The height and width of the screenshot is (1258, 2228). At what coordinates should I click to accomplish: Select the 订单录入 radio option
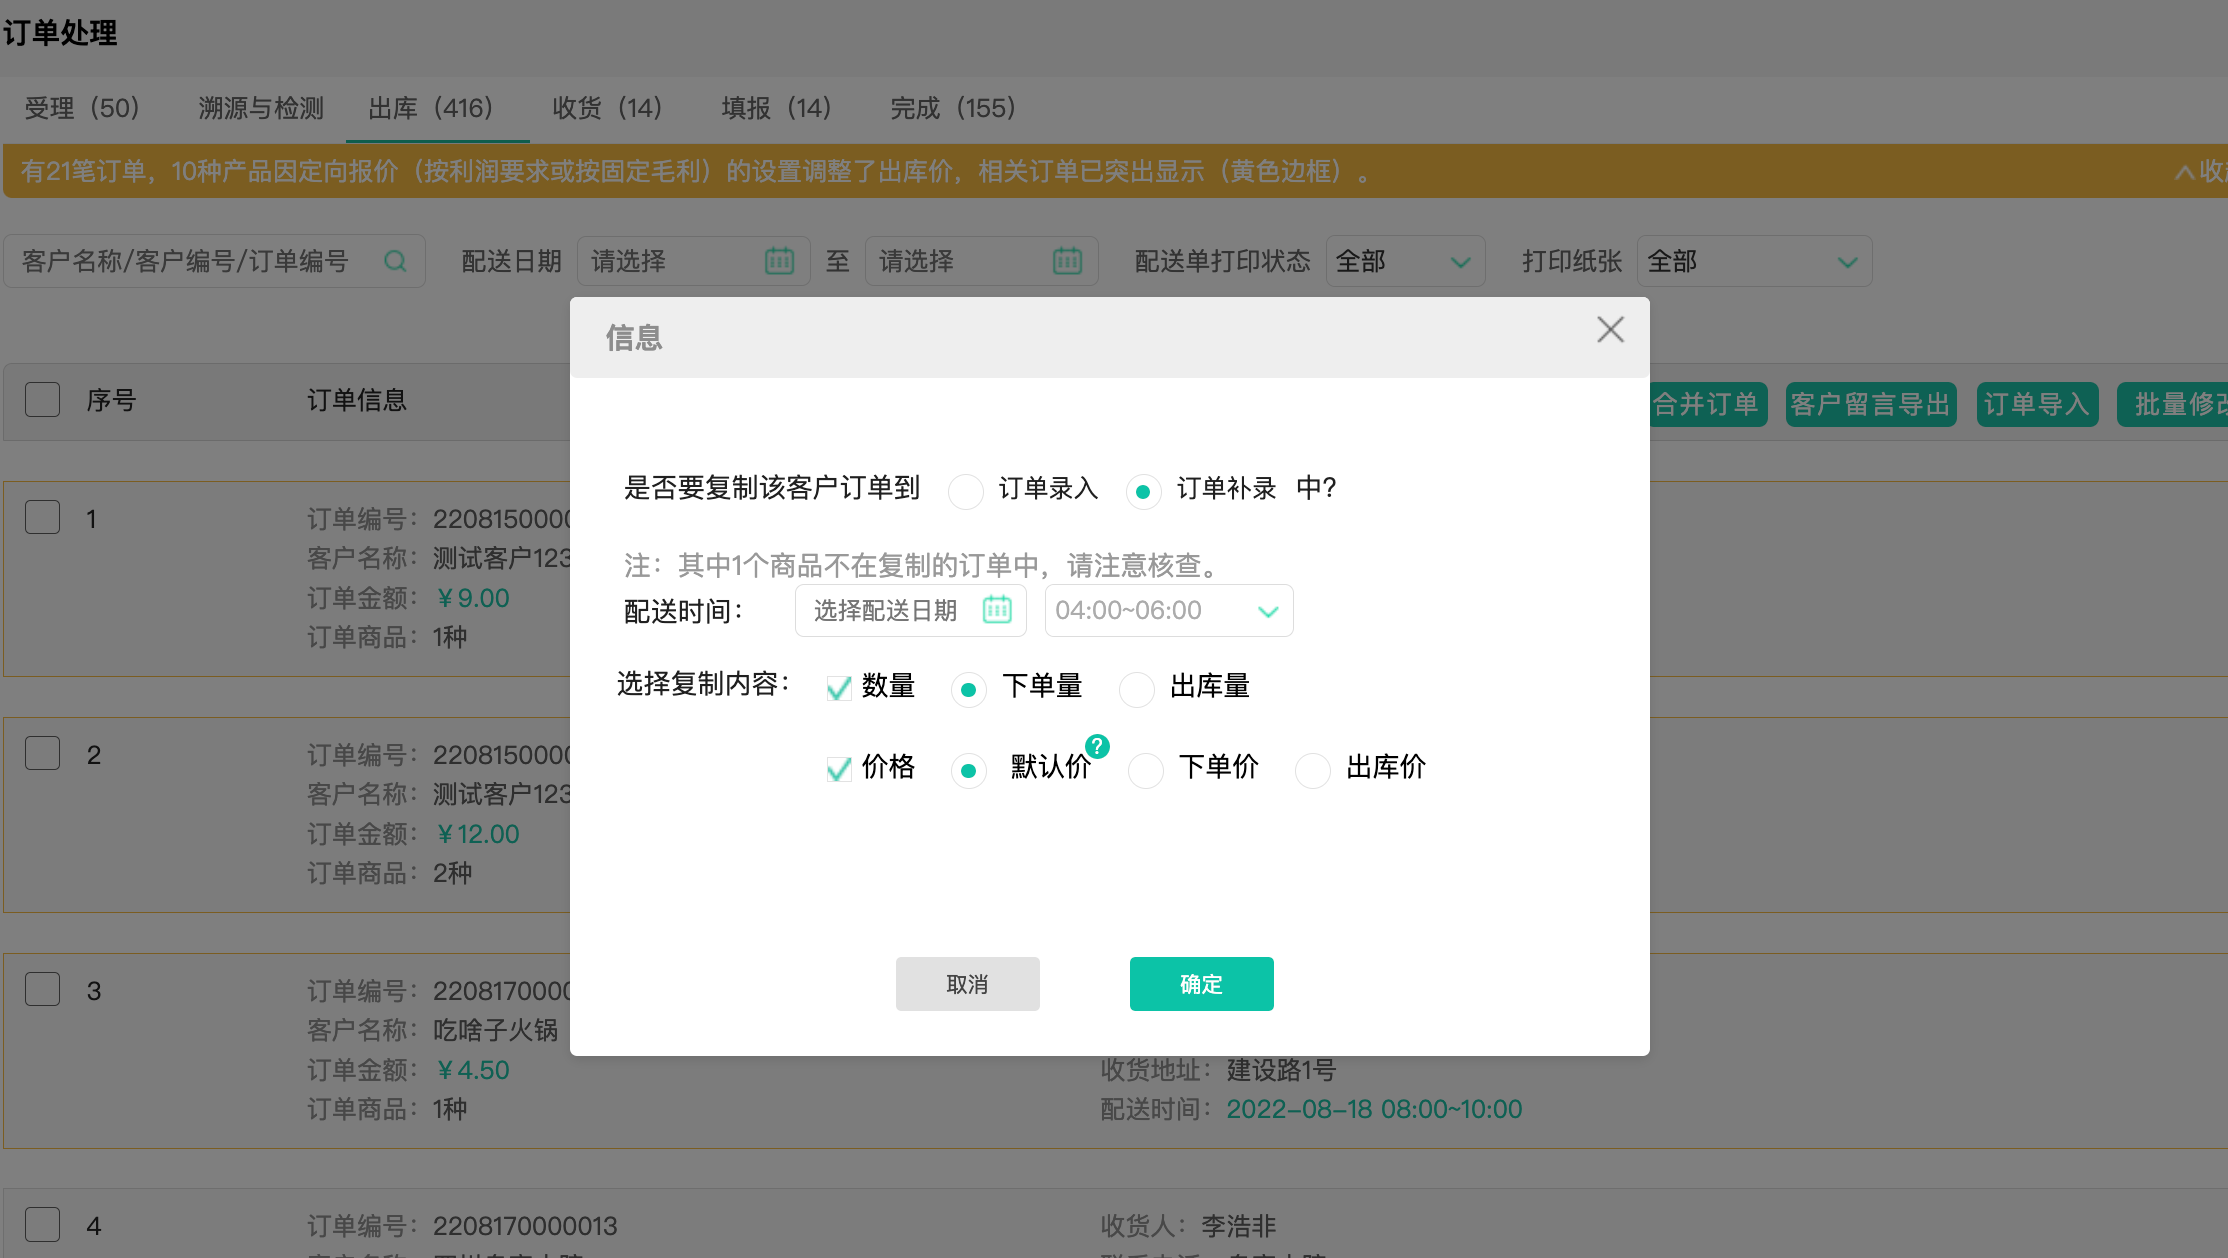point(966,491)
